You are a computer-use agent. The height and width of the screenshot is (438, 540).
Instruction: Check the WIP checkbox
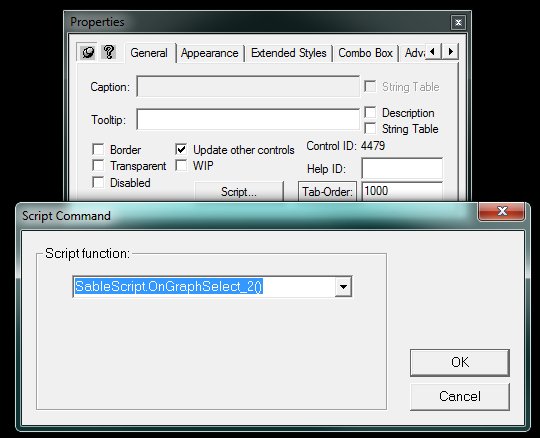pos(181,166)
